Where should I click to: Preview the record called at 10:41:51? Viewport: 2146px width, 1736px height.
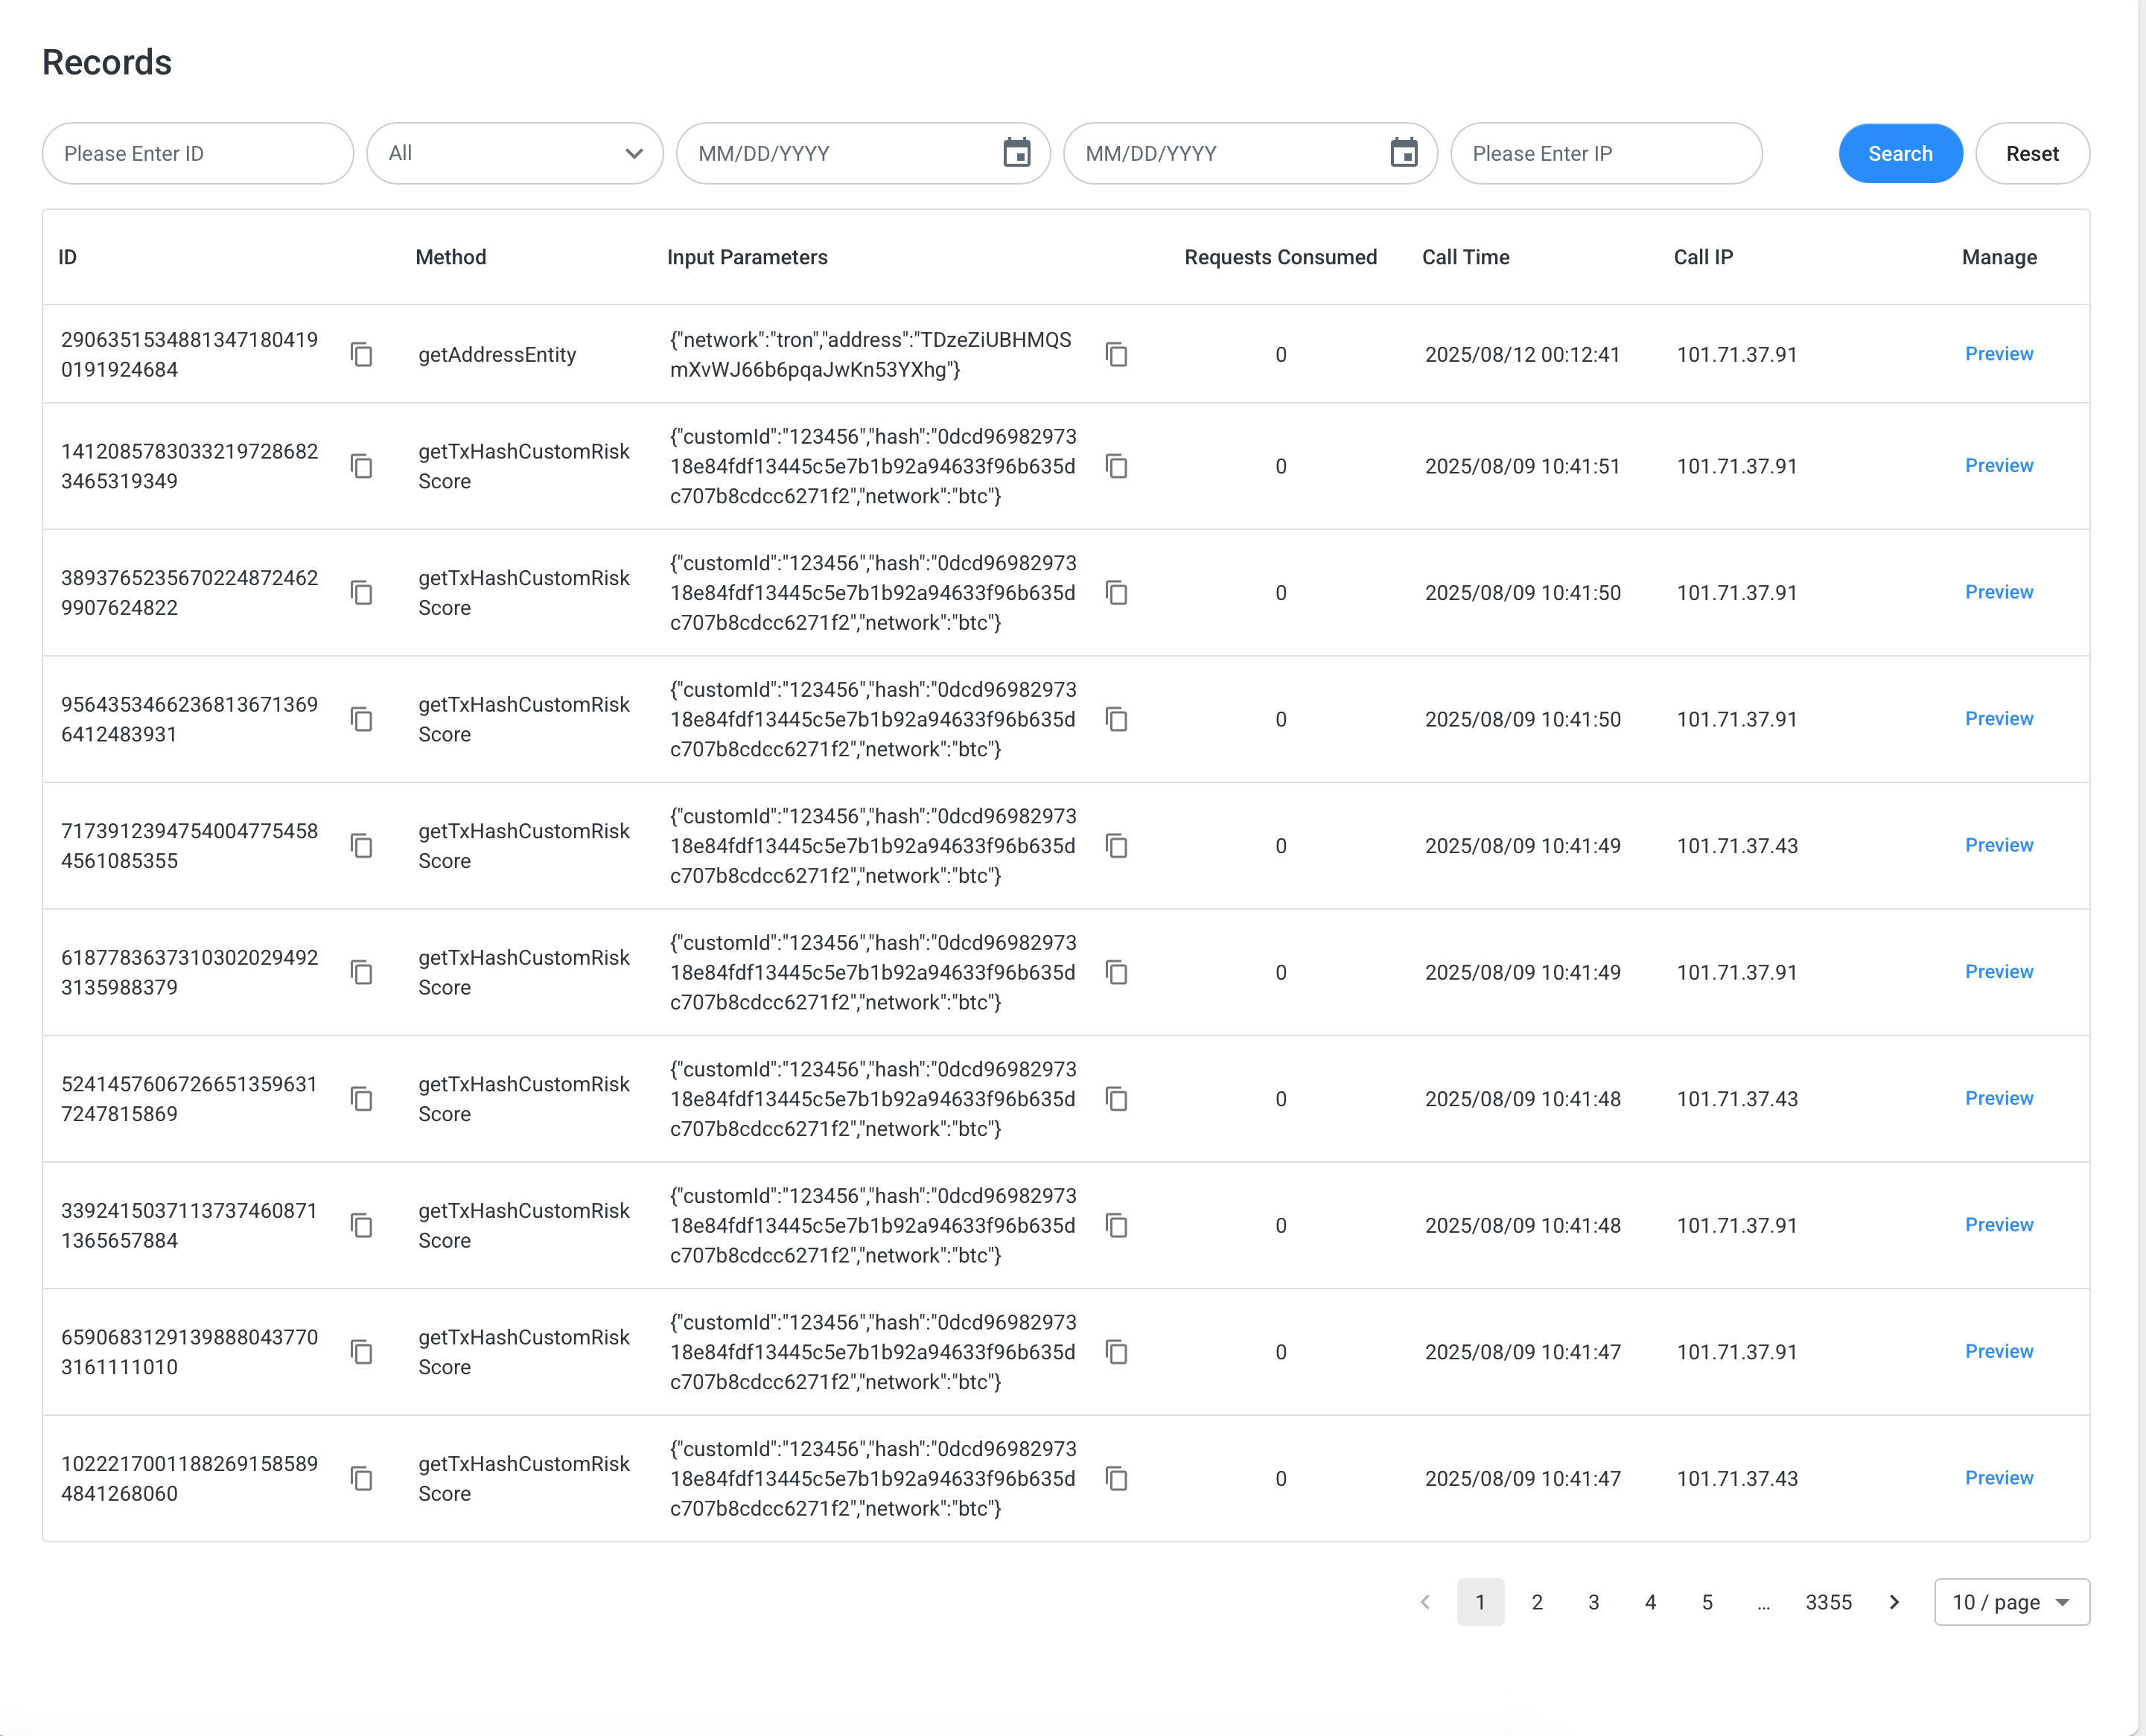pyautogui.click(x=1998, y=466)
